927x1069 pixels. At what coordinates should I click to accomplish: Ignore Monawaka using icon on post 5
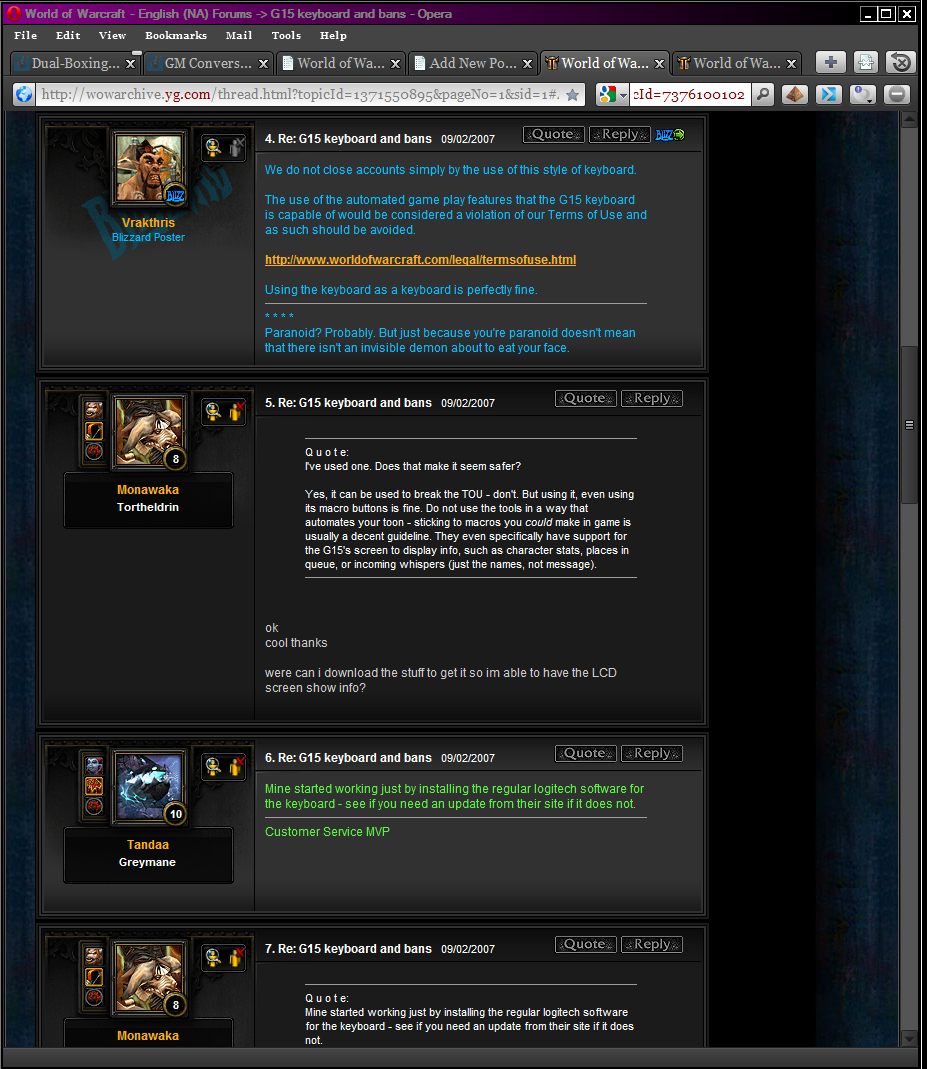(236, 411)
